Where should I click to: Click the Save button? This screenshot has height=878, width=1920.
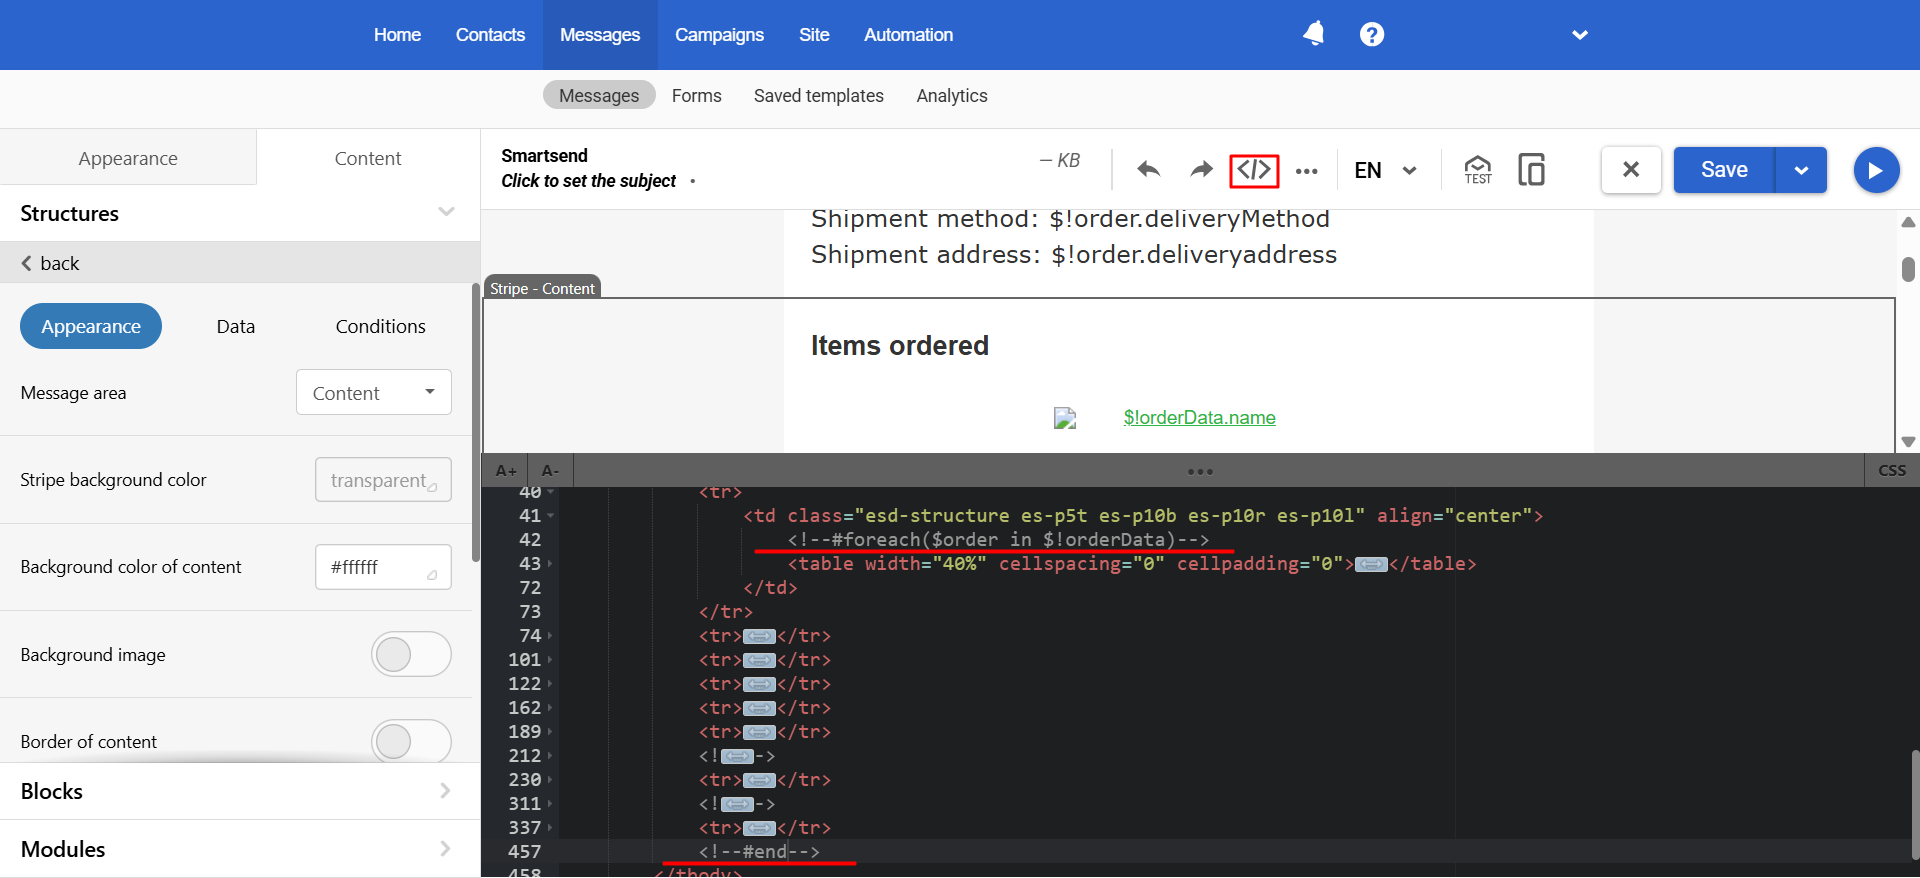coord(1724,170)
